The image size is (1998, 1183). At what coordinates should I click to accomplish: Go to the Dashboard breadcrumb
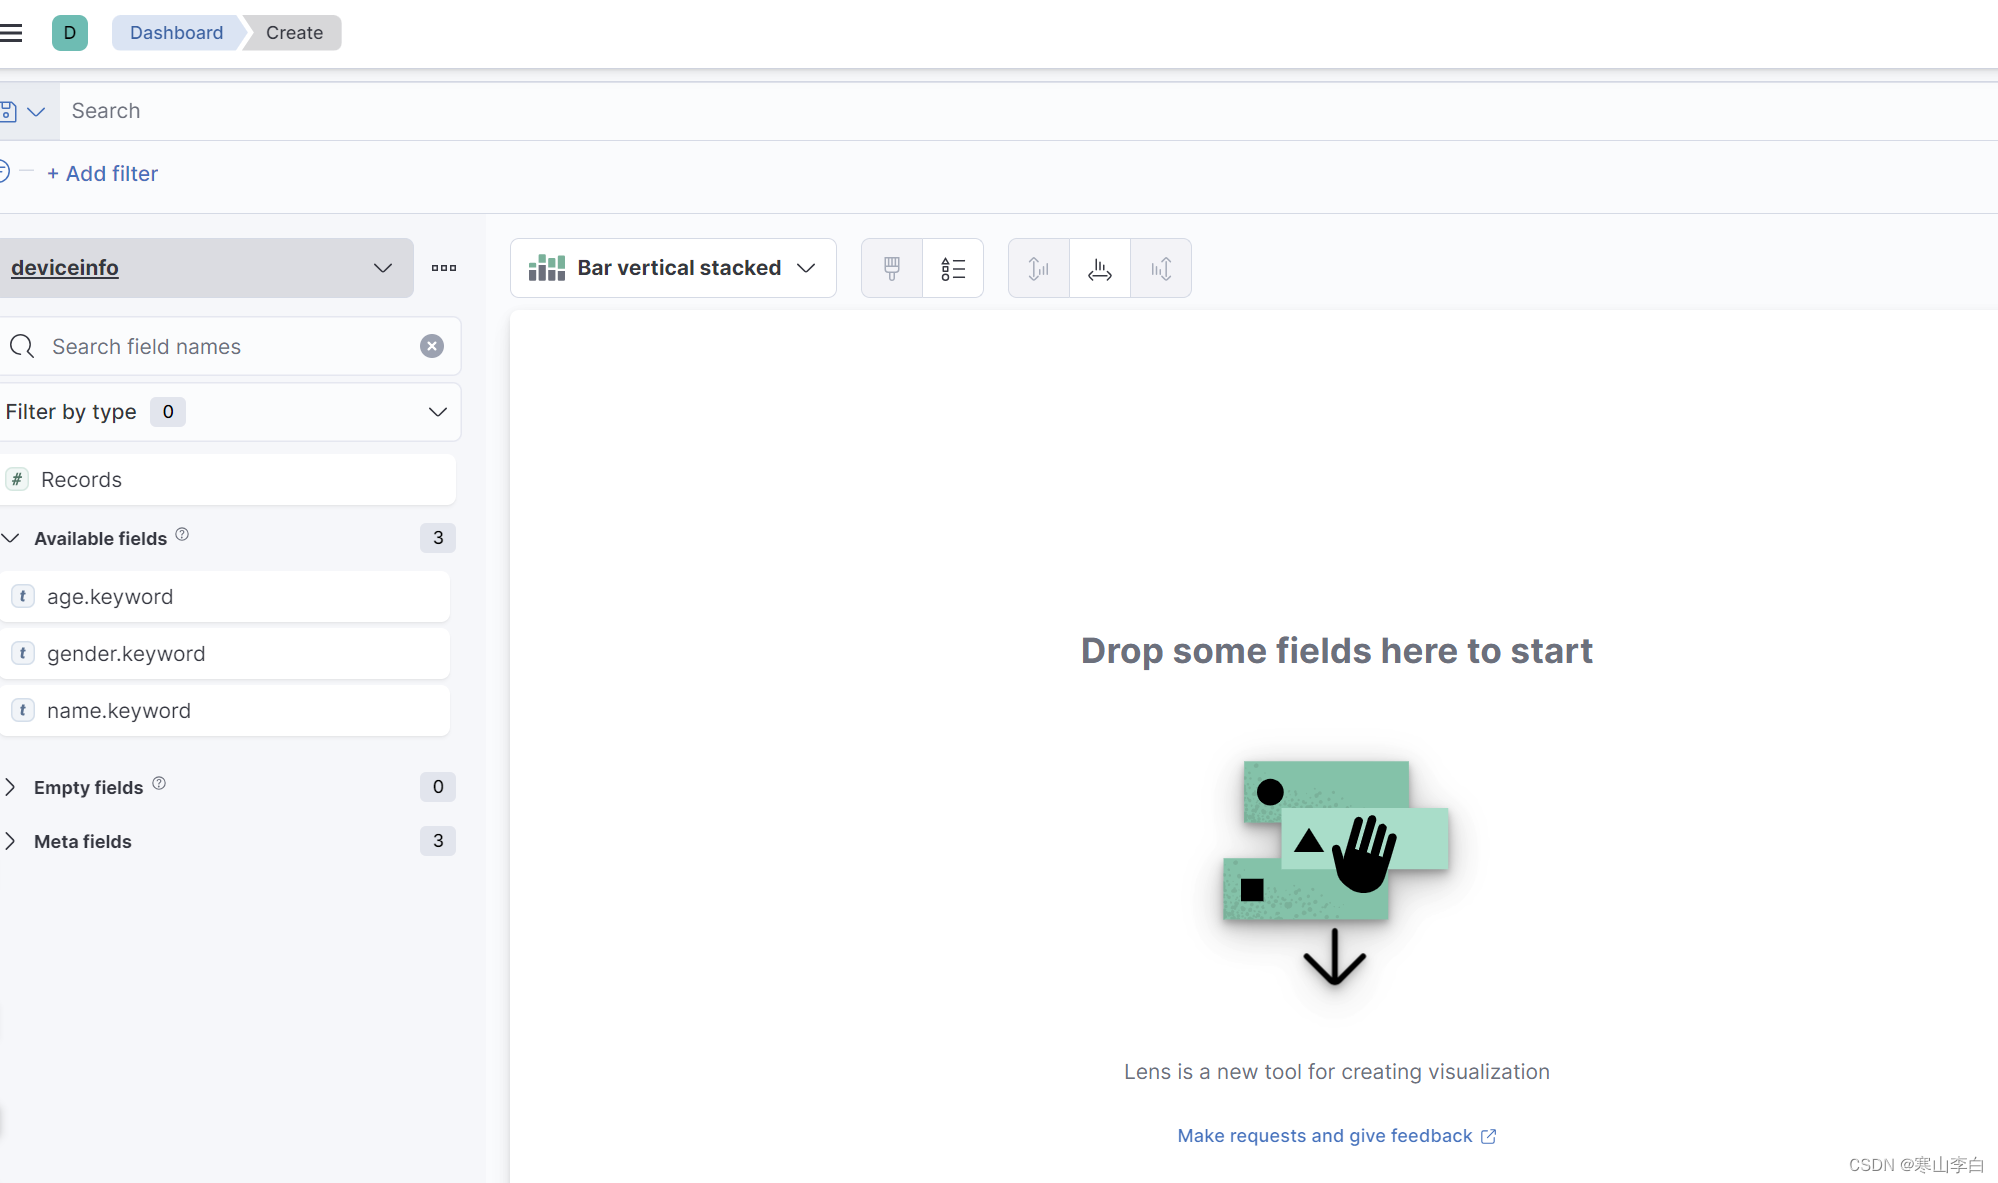click(x=176, y=33)
